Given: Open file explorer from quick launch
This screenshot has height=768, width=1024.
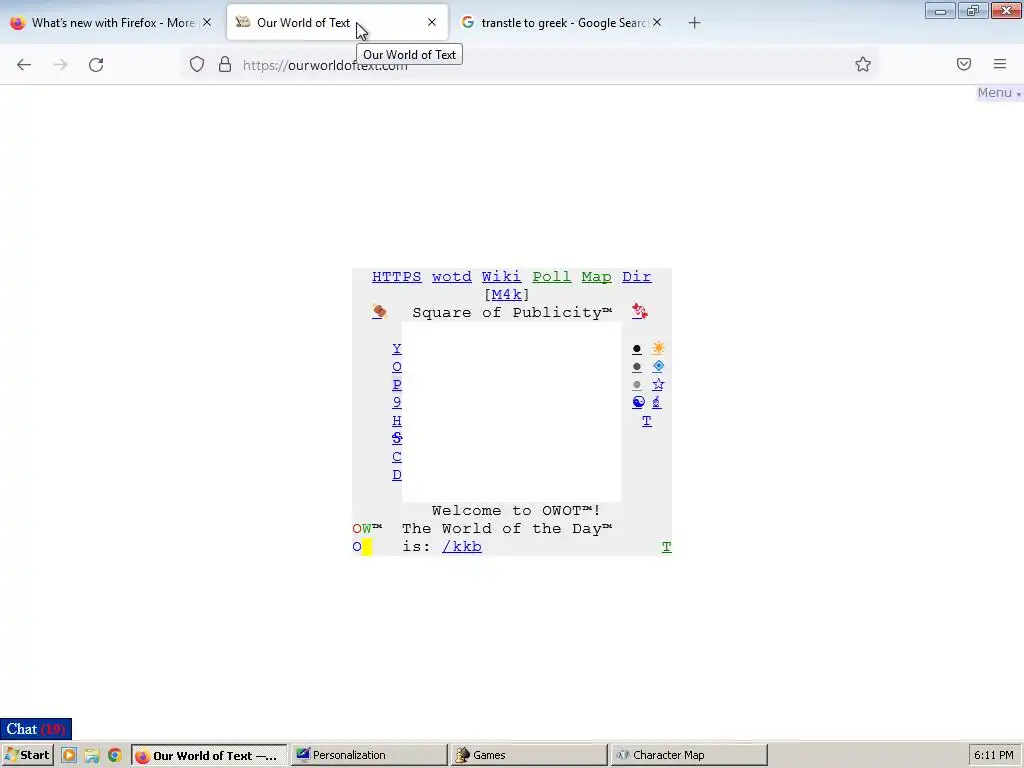Looking at the screenshot, I should pyautogui.click(x=91, y=756).
